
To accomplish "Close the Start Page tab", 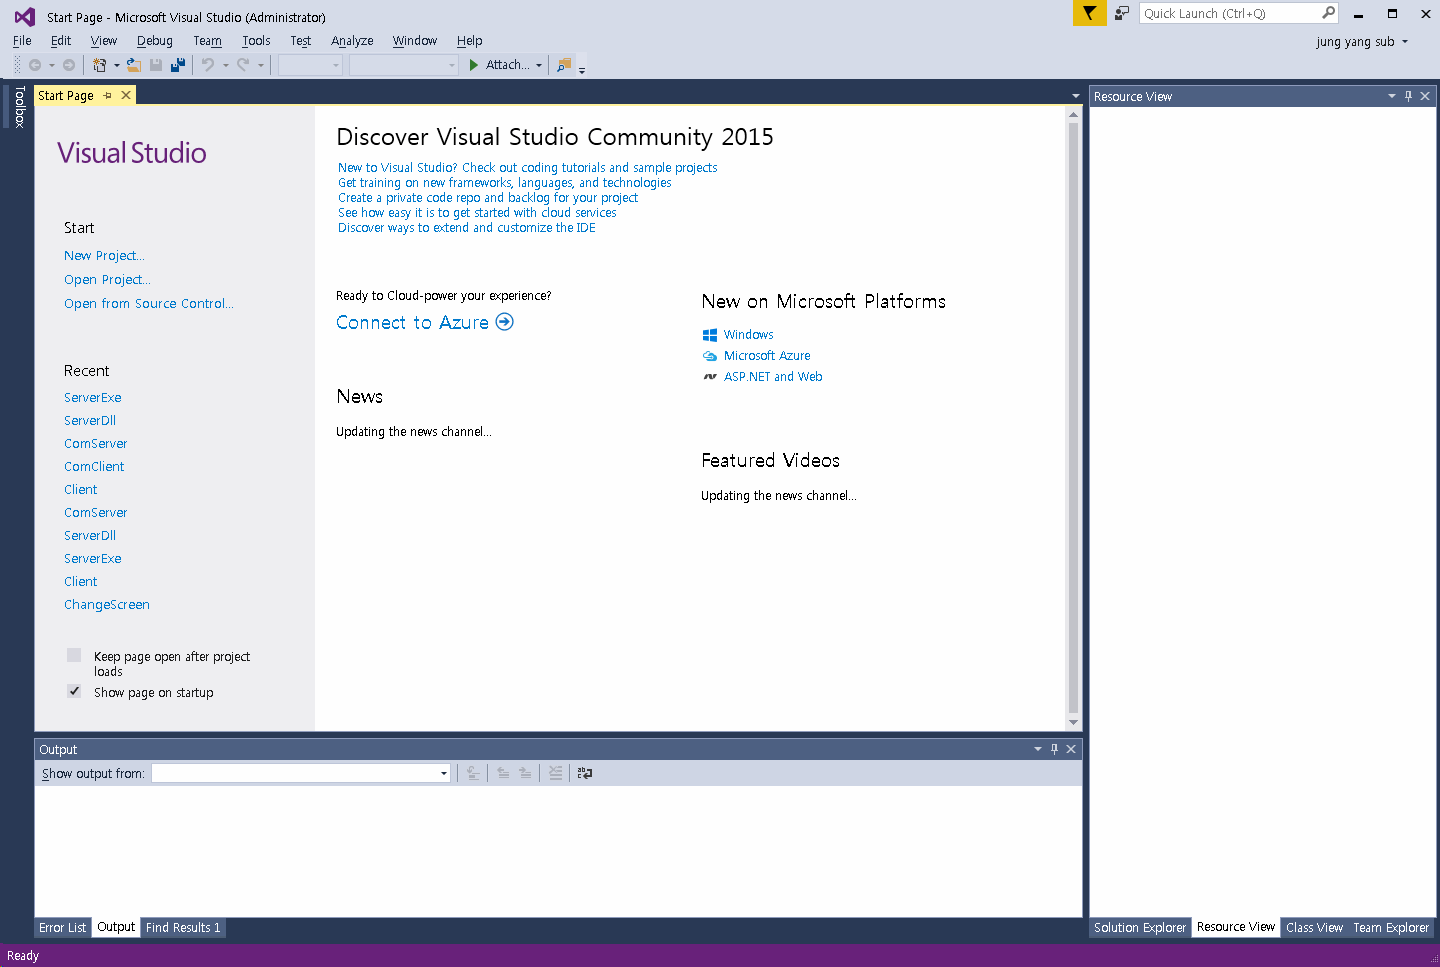I will 126,95.
